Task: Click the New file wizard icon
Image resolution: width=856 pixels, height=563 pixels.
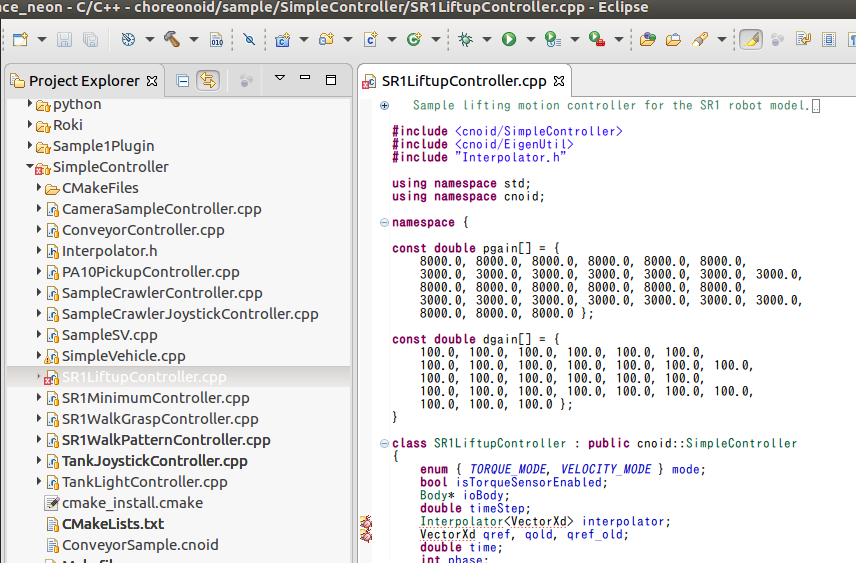Action: pyautogui.click(x=20, y=40)
